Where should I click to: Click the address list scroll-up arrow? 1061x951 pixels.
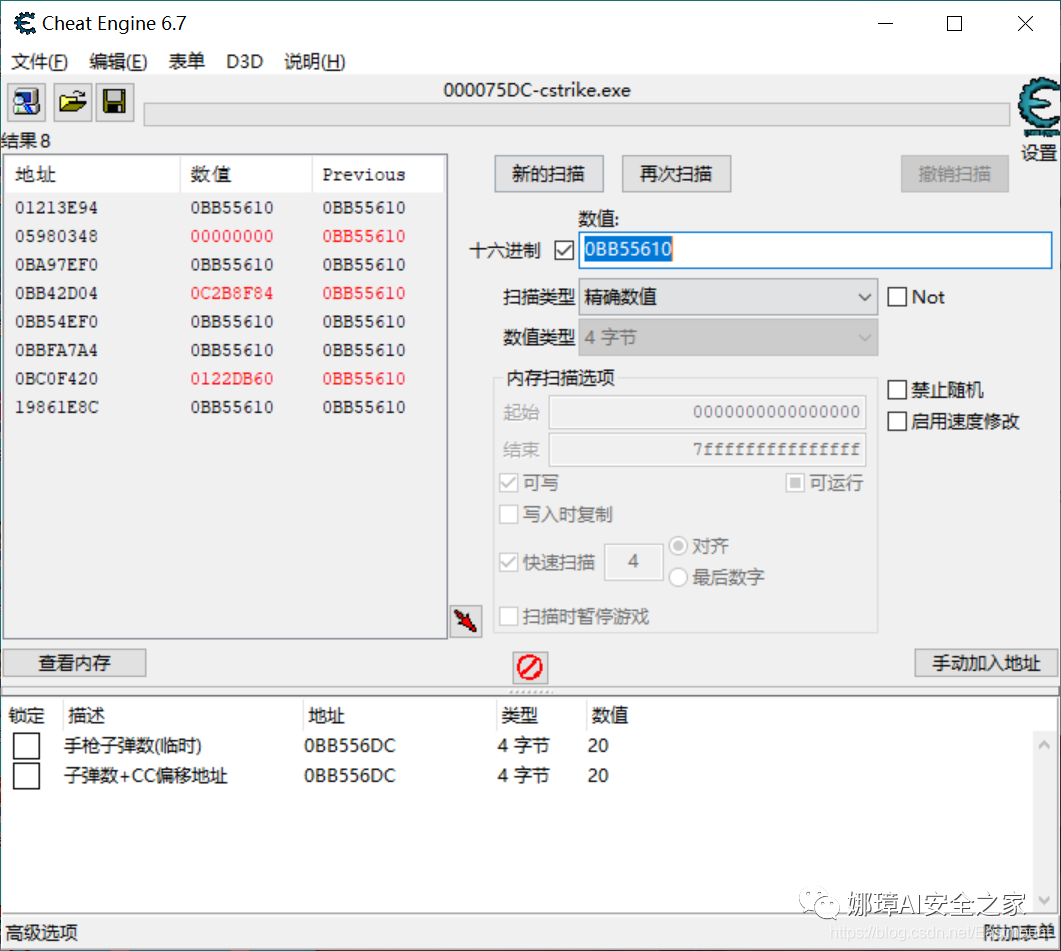(1044, 745)
